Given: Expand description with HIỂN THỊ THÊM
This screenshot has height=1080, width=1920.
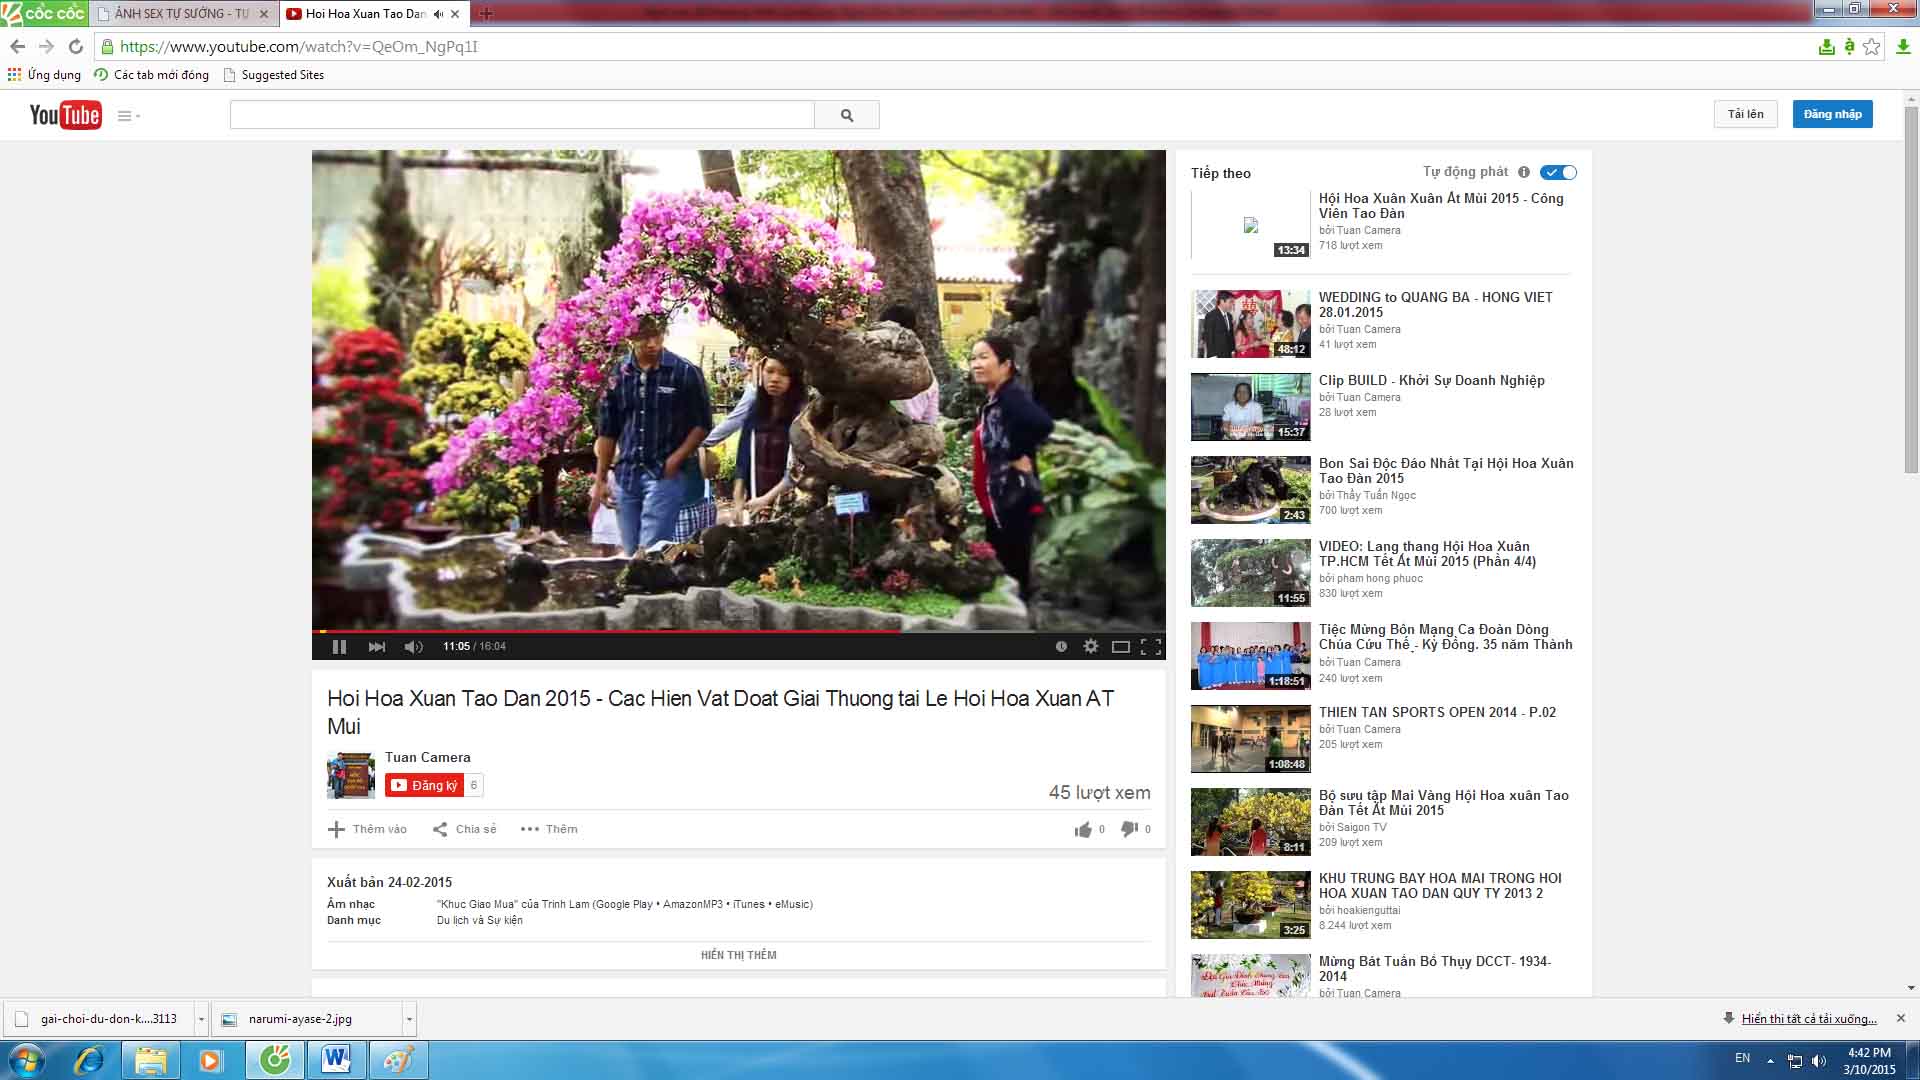Looking at the screenshot, I should click(x=738, y=955).
